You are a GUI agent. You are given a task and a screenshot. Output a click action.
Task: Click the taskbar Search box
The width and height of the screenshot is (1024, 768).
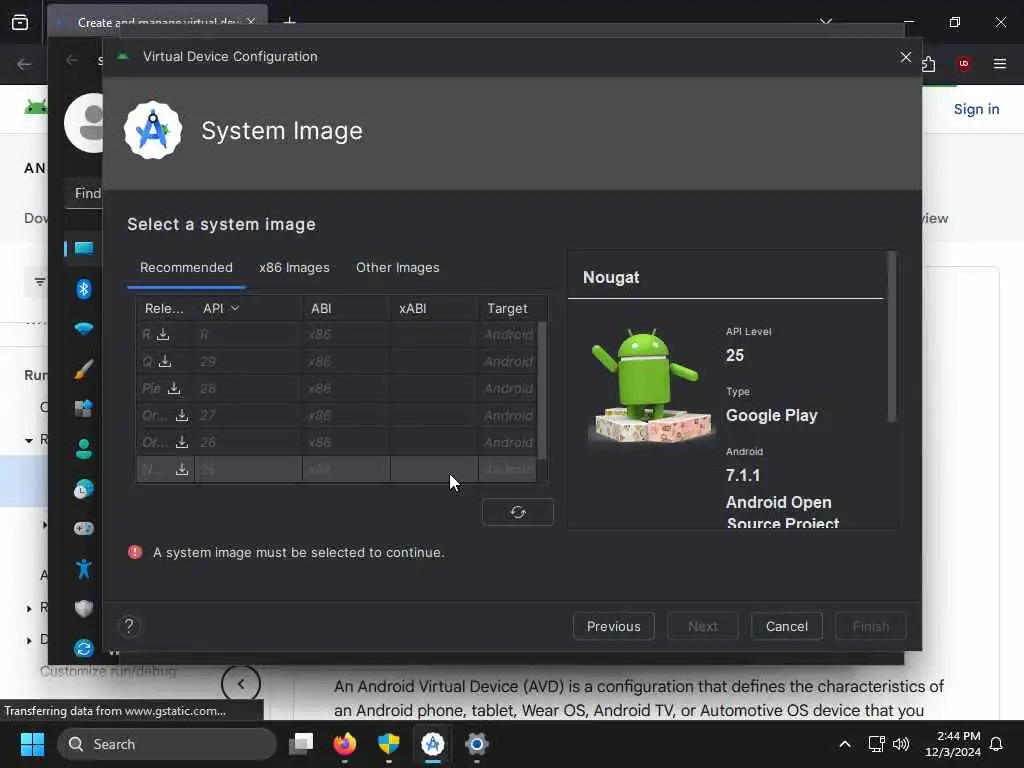click(167, 744)
